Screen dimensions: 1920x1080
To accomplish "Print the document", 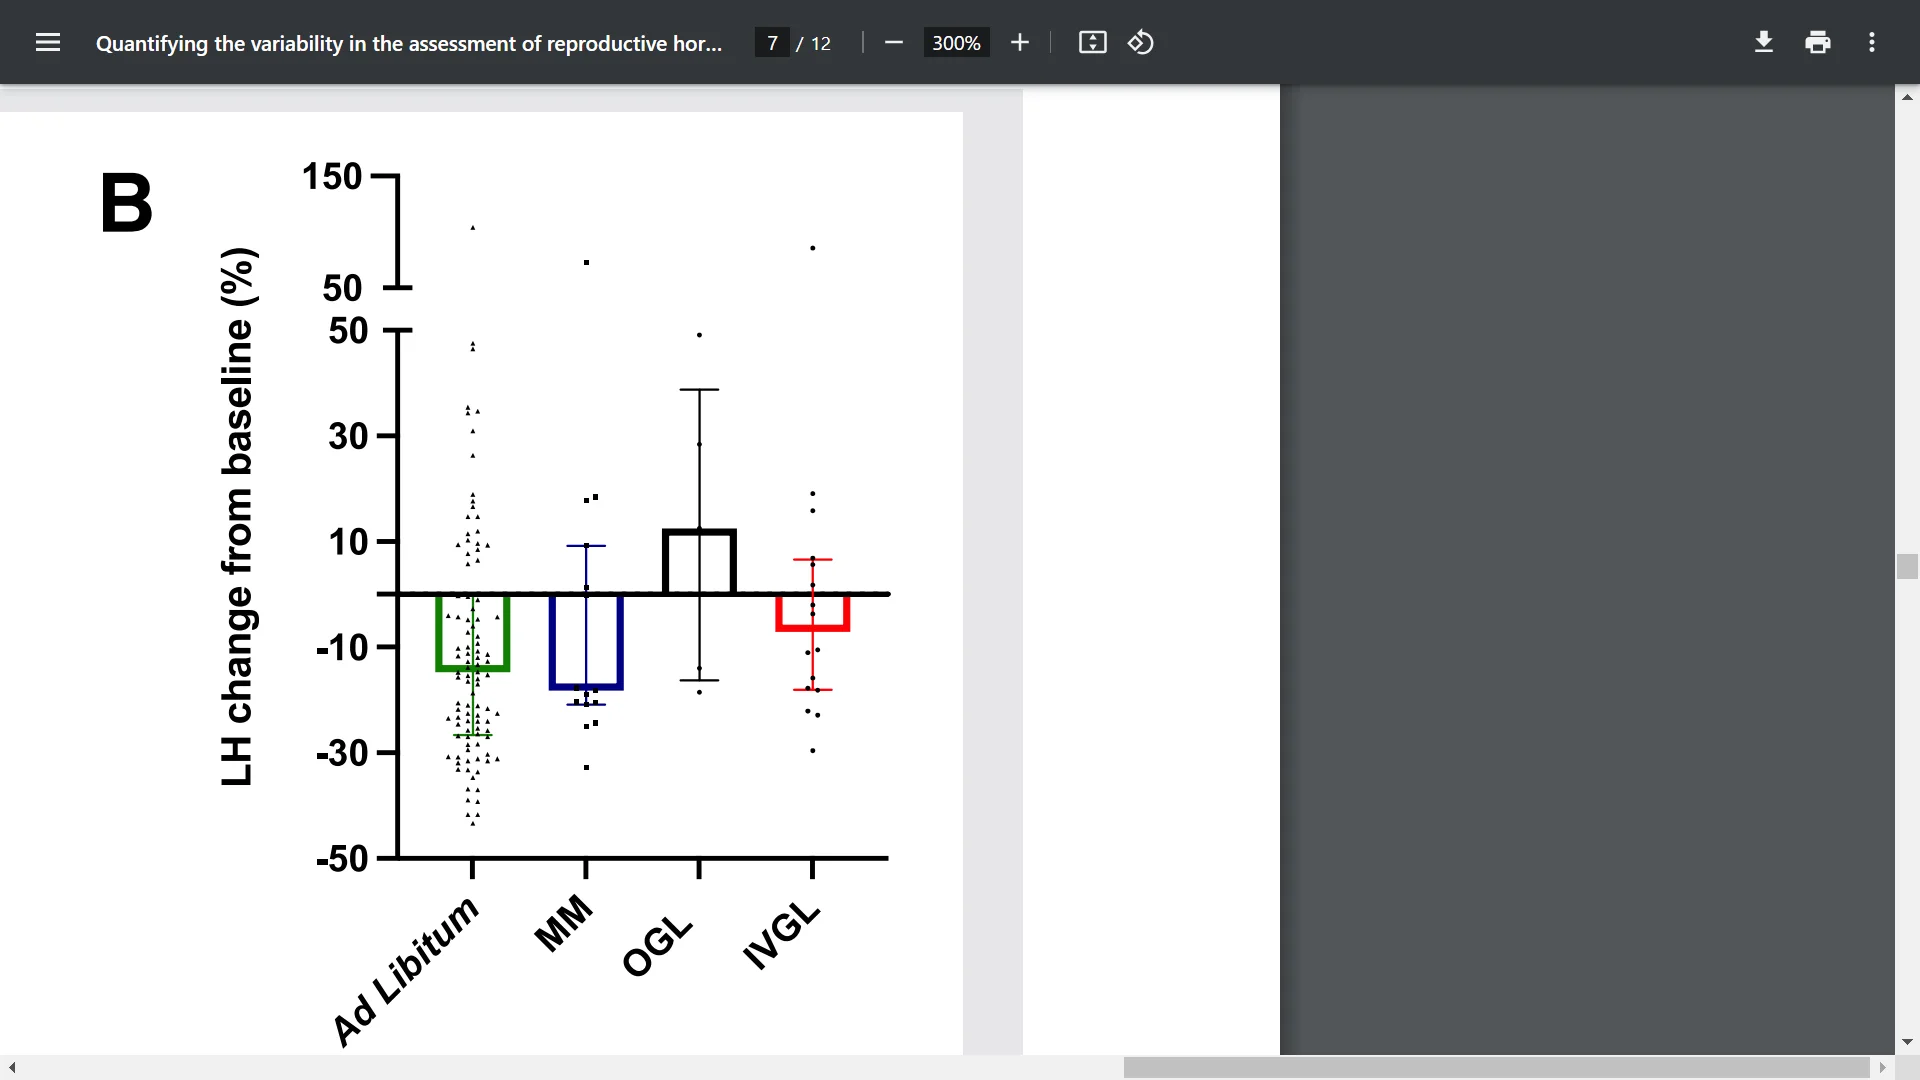I will click(x=1818, y=42).
